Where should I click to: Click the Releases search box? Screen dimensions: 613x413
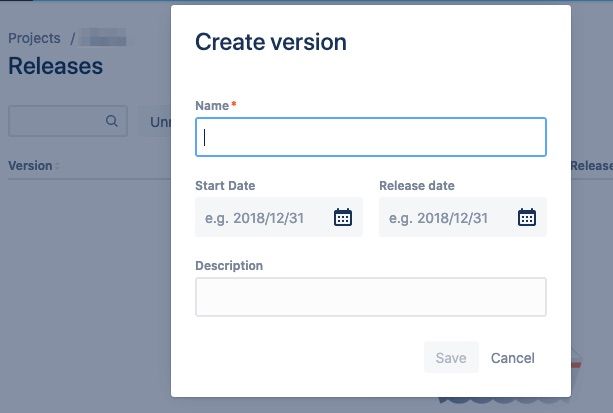click(68, 121)
